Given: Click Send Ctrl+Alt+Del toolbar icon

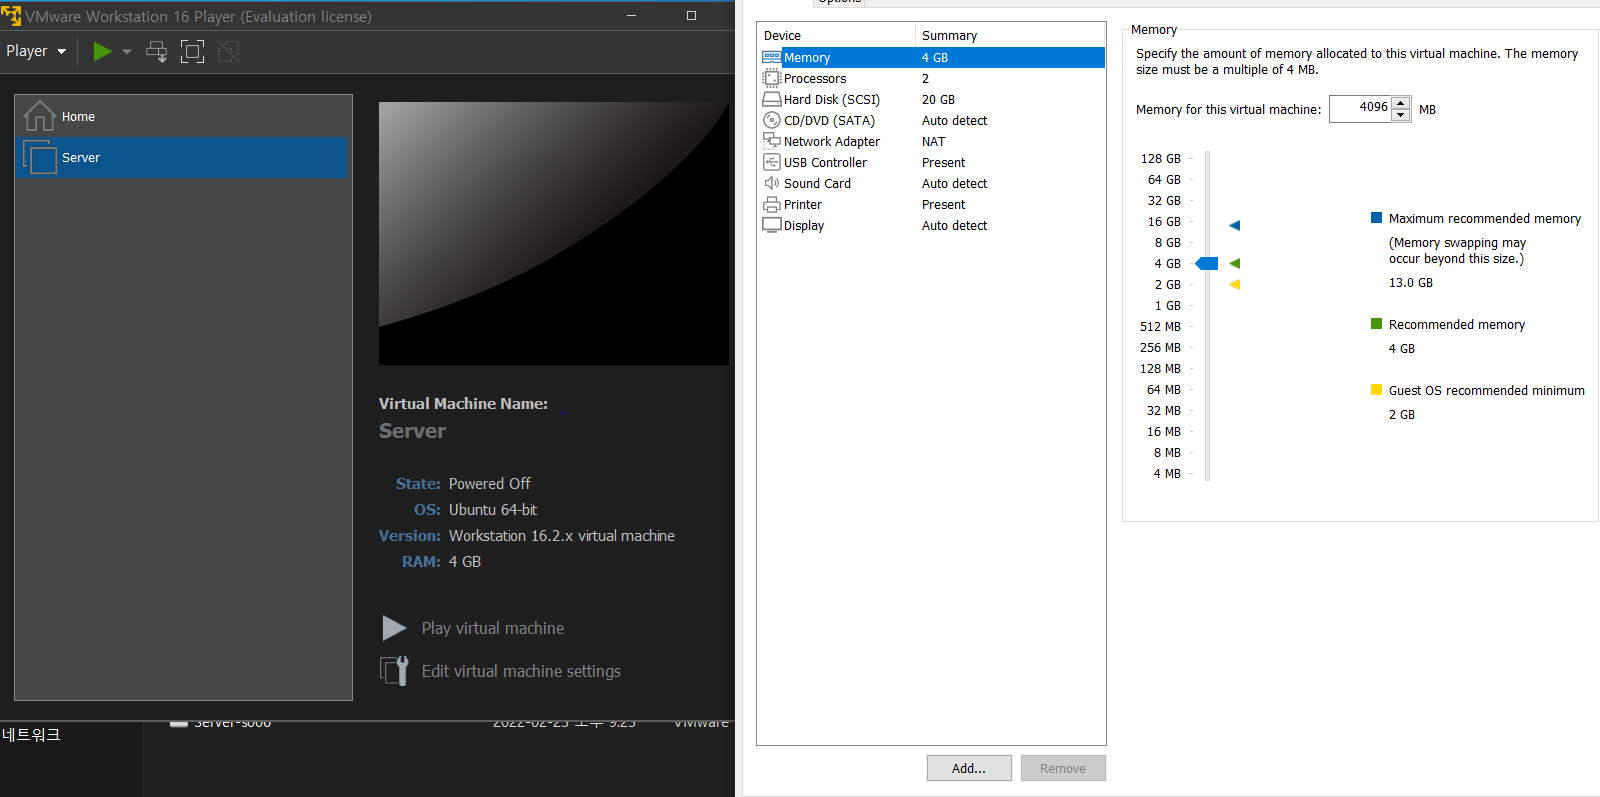Looking at the screenshot, I should [157, 51].
